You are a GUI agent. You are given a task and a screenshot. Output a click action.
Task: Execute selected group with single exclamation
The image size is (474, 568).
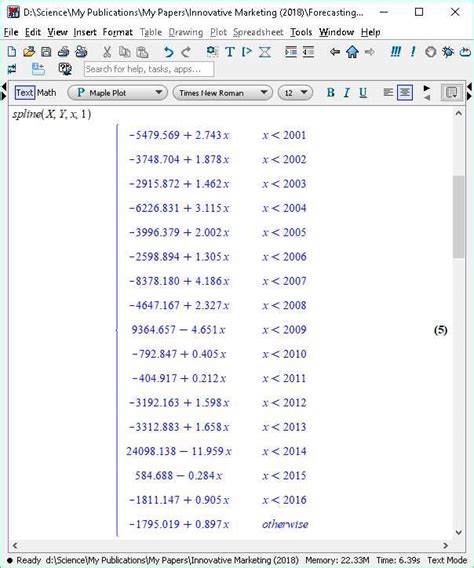[x=413, y=52]
